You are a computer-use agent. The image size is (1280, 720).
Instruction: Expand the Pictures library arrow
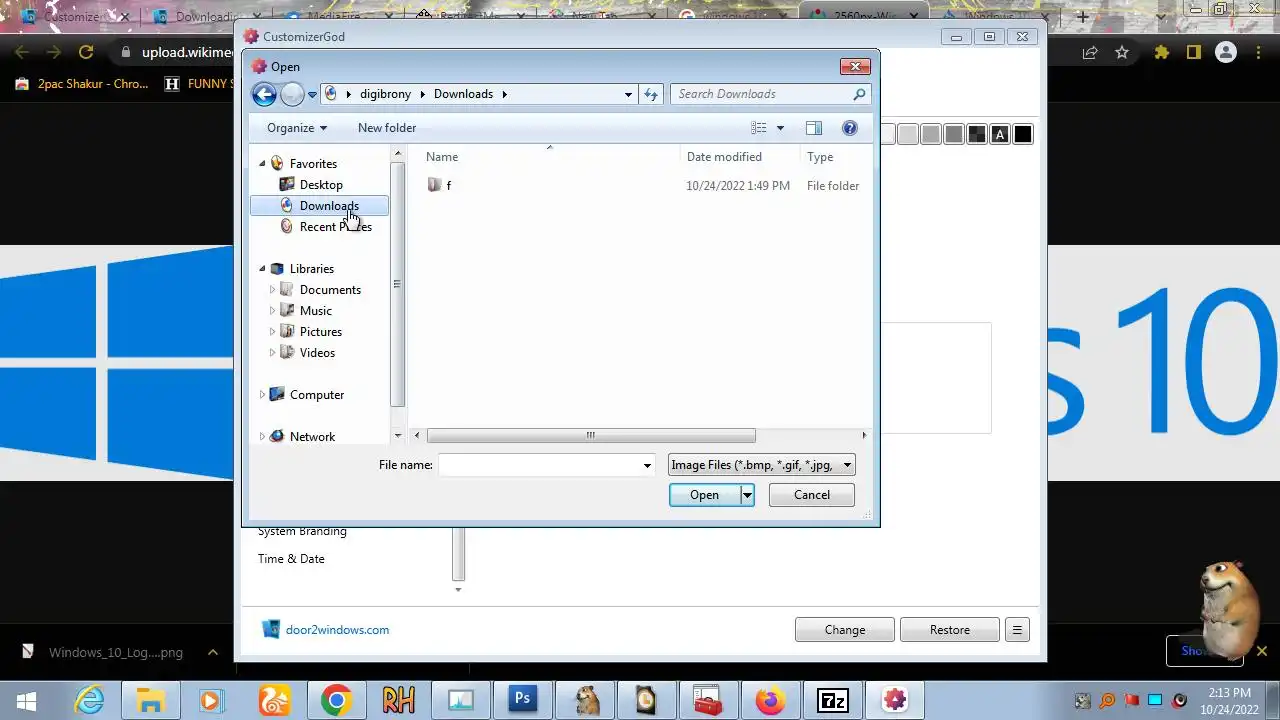(x=272, y=332)
